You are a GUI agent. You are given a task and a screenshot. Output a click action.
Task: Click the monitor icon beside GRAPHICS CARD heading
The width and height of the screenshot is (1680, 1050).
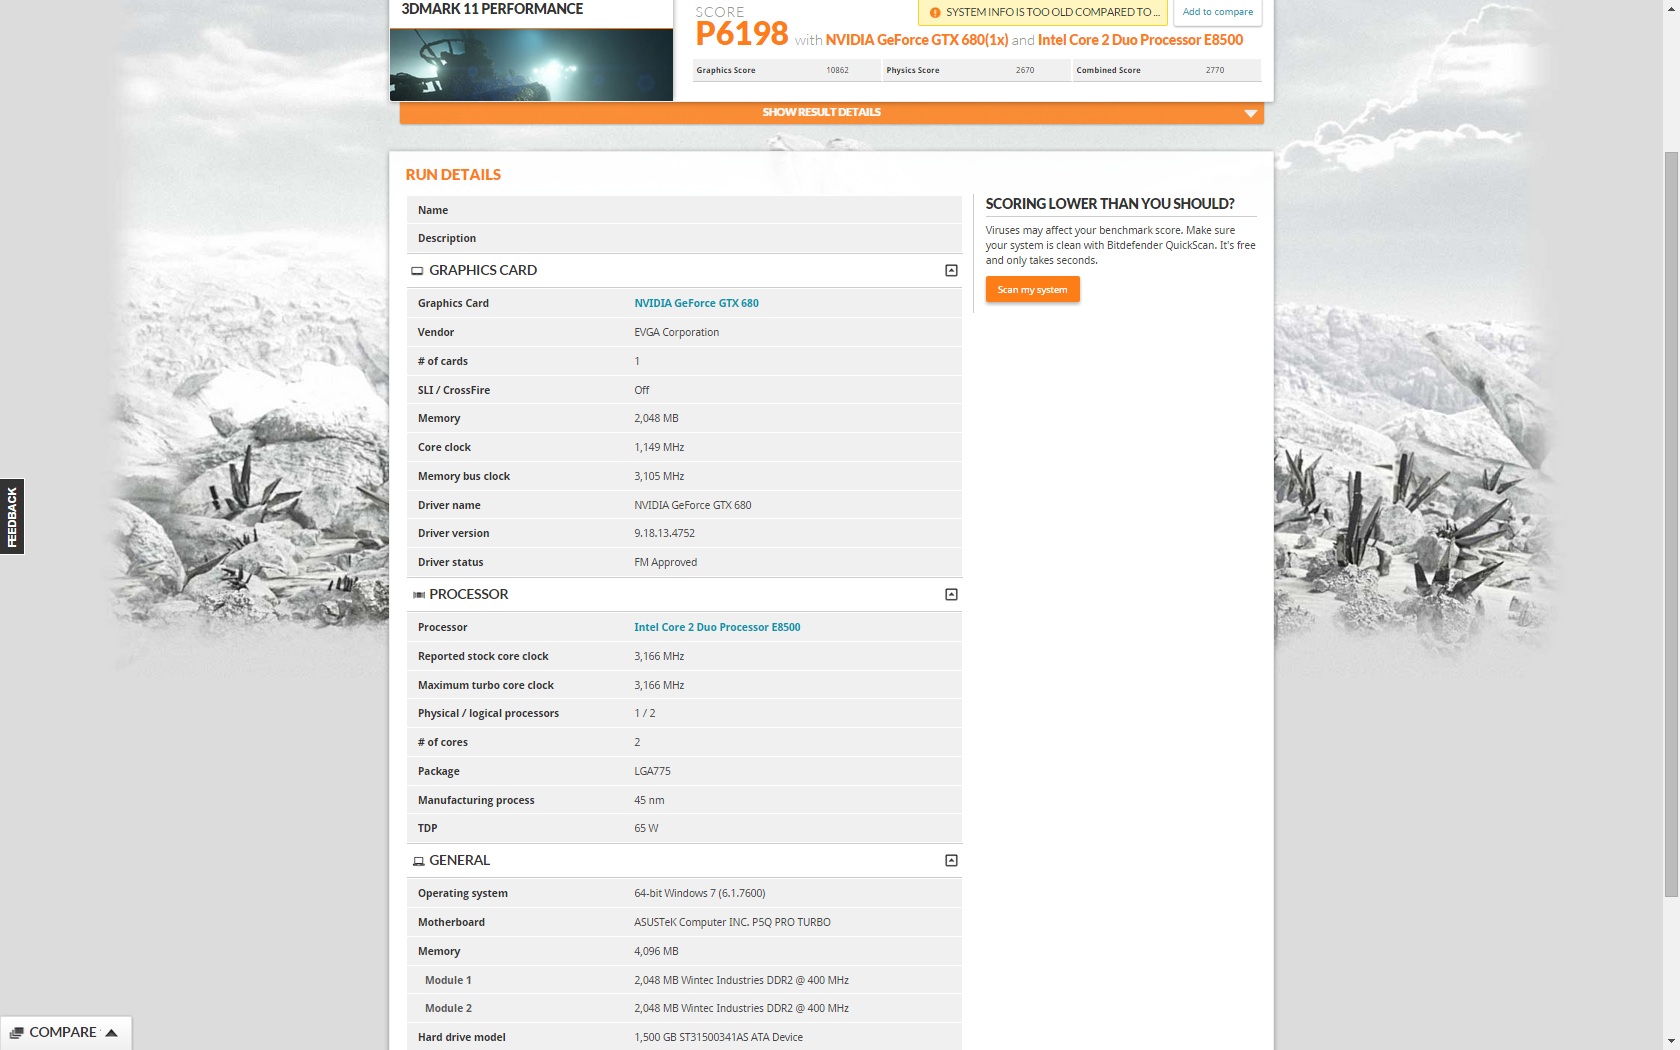417,271
